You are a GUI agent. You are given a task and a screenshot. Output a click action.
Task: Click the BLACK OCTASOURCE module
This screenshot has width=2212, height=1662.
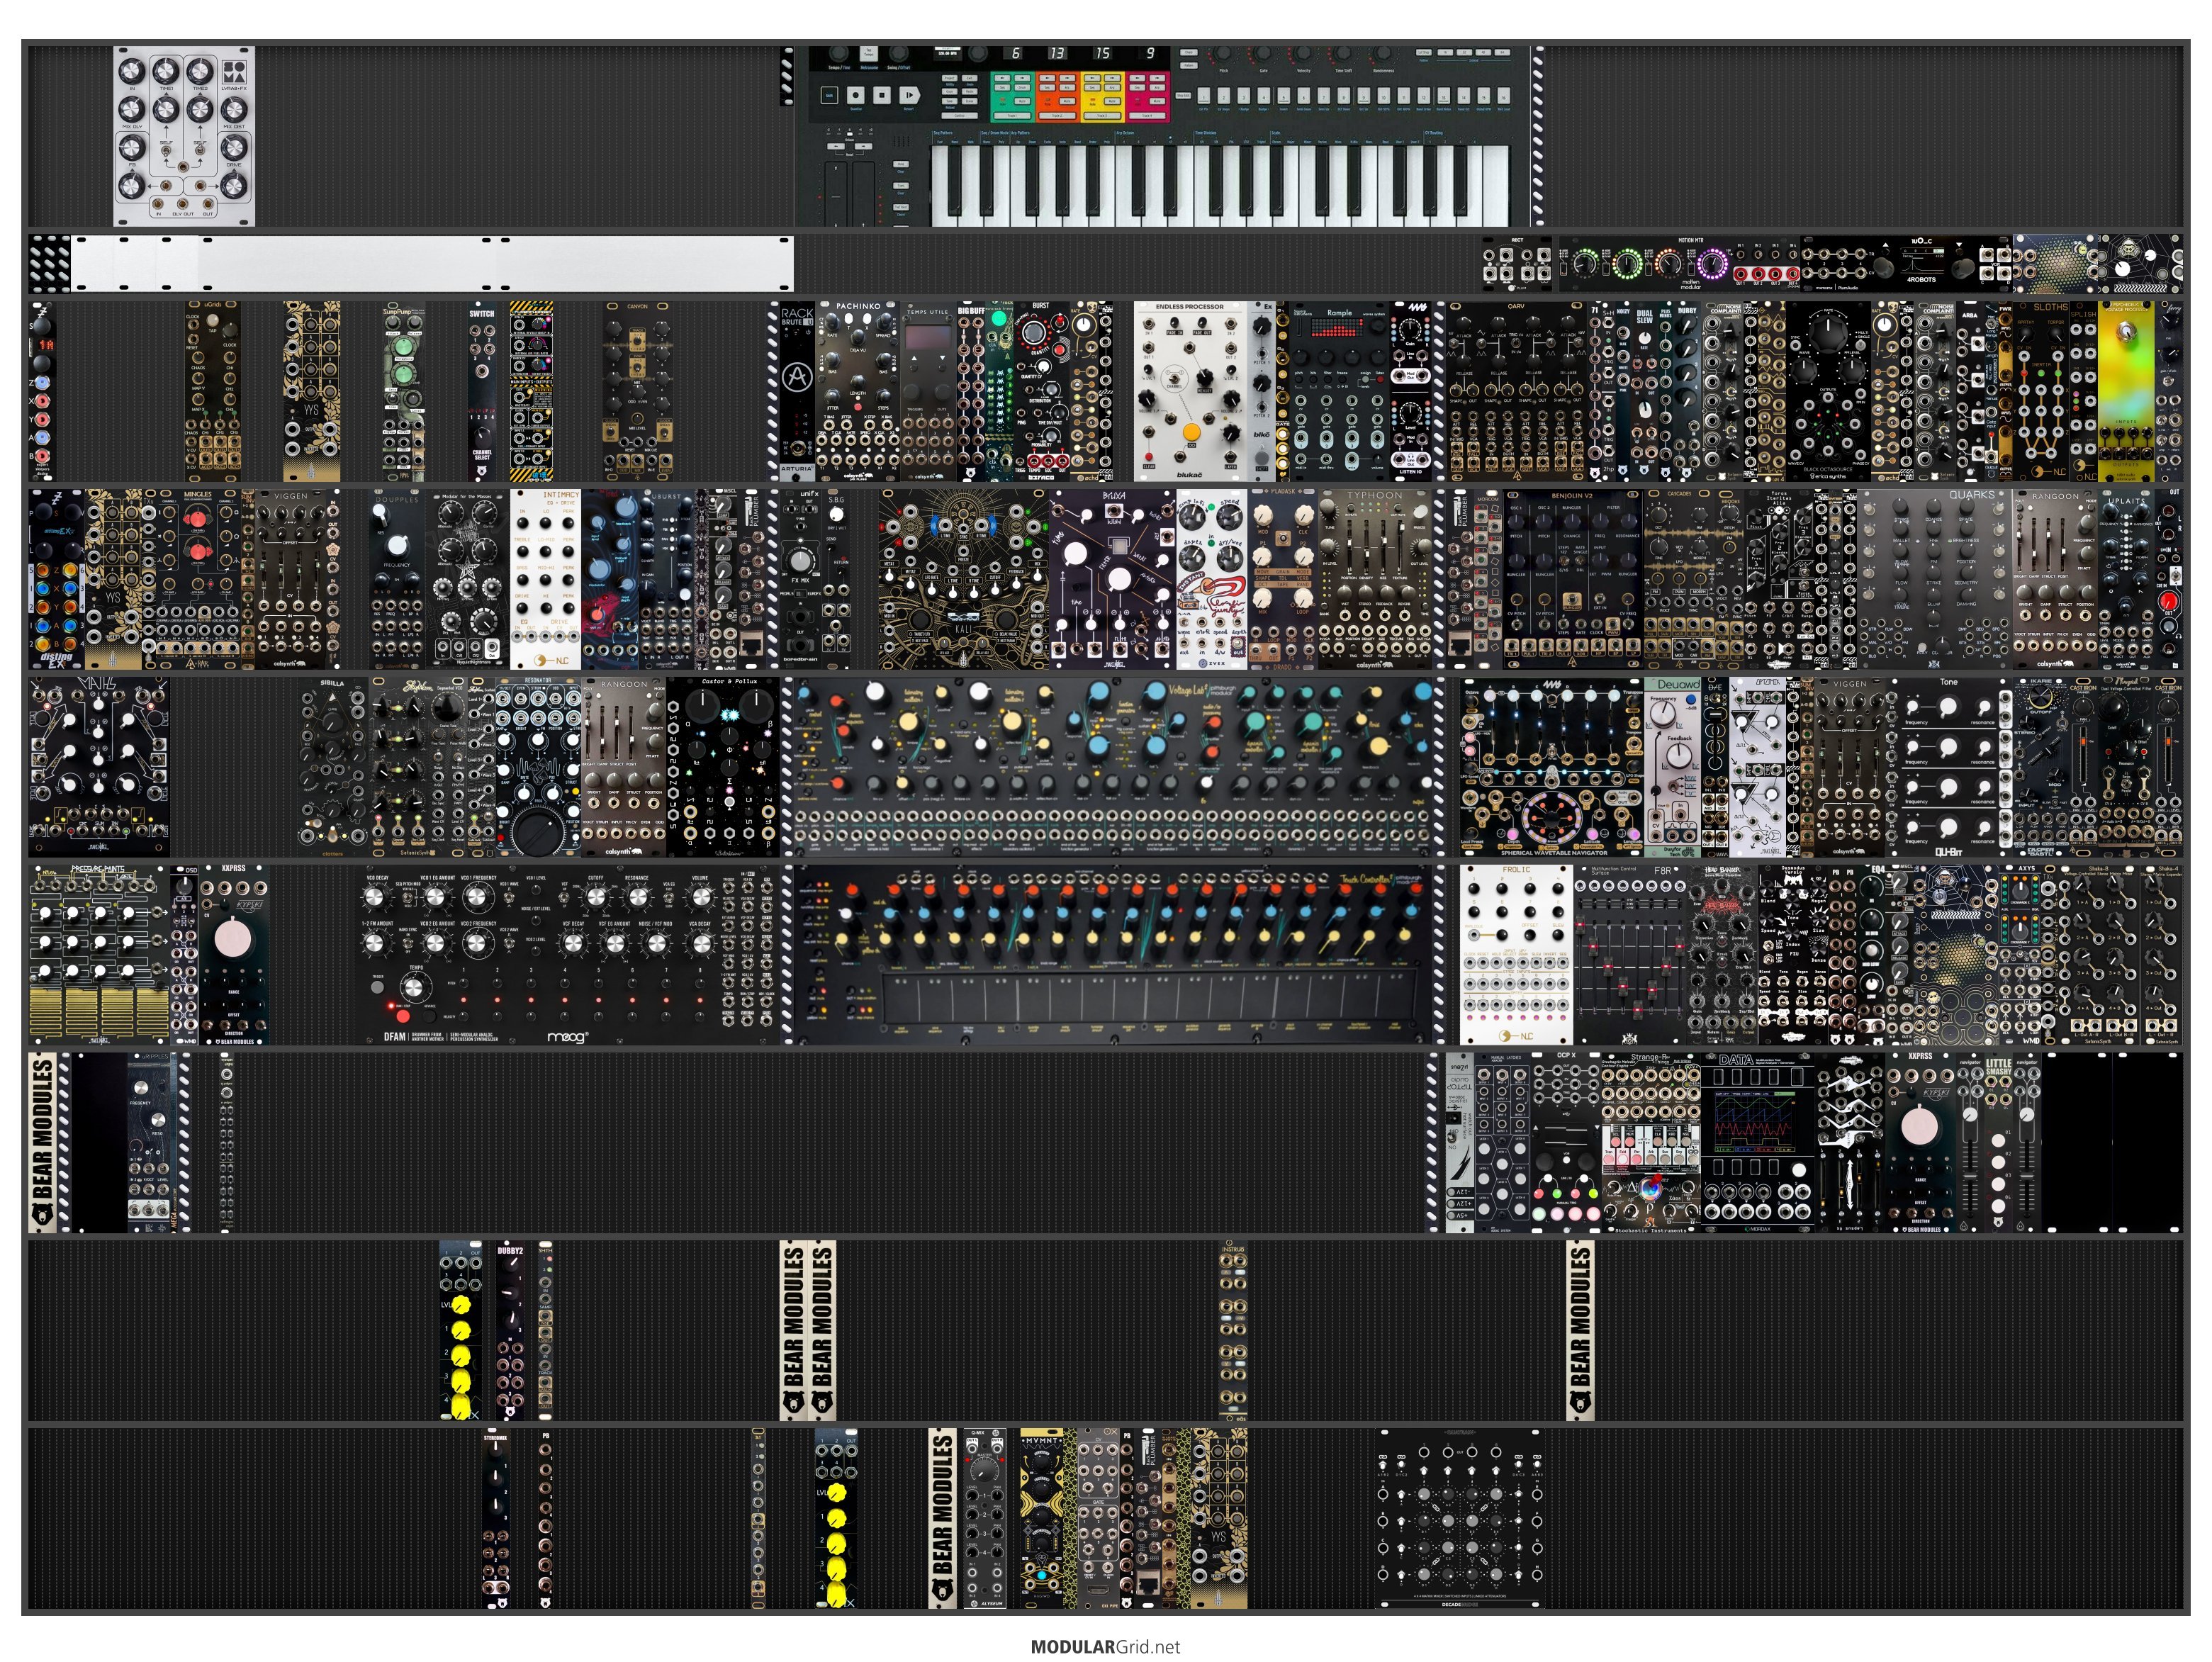point(1829,391)
